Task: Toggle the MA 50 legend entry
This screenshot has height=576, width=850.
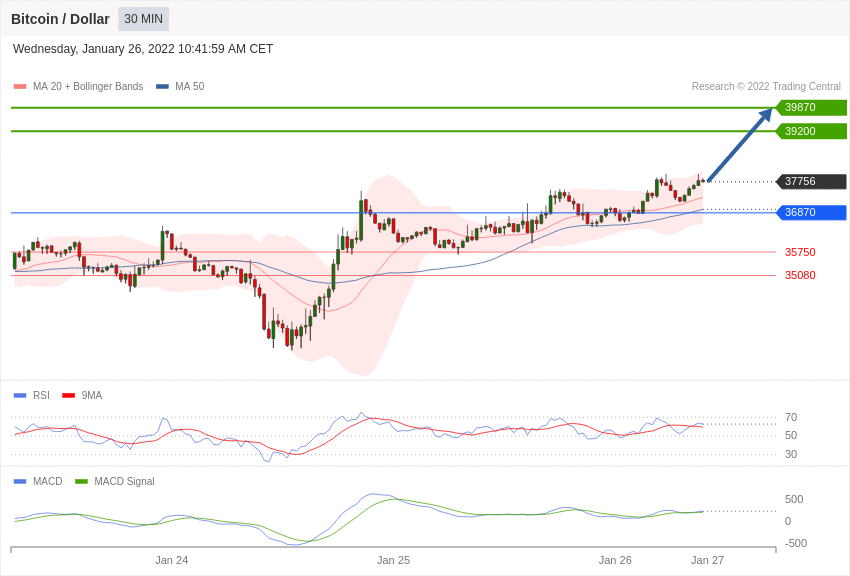Action: coord(180,86)
